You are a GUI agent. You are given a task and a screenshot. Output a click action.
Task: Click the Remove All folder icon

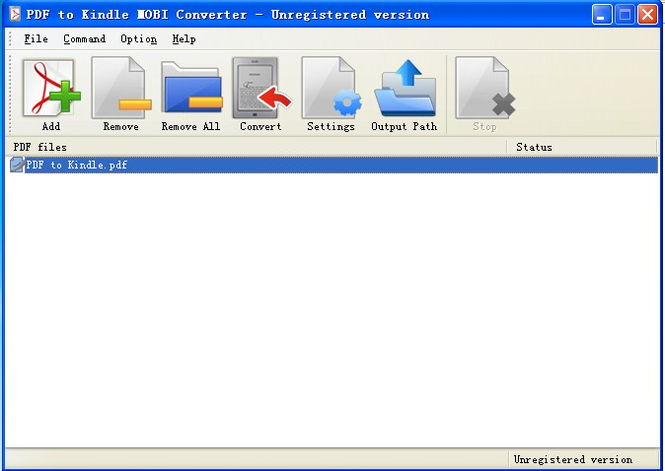tap(191, 88)
